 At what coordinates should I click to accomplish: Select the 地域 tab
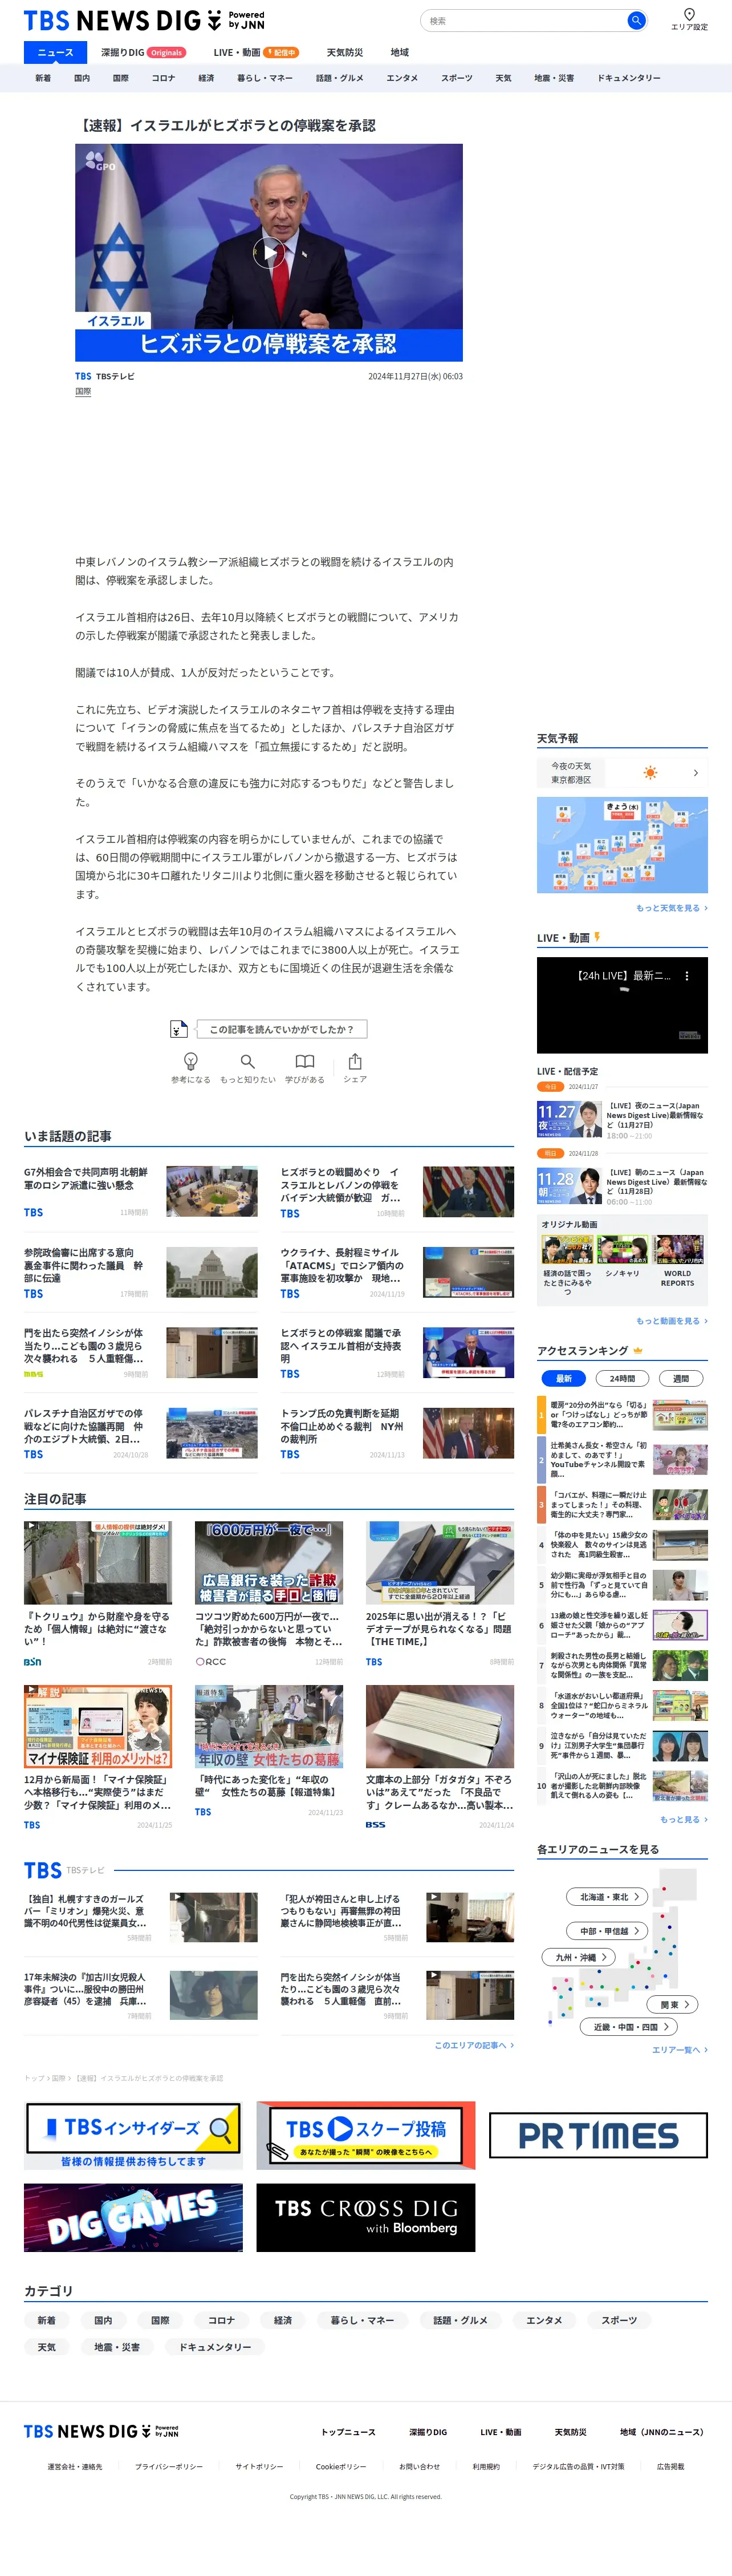tap(399, 52)
